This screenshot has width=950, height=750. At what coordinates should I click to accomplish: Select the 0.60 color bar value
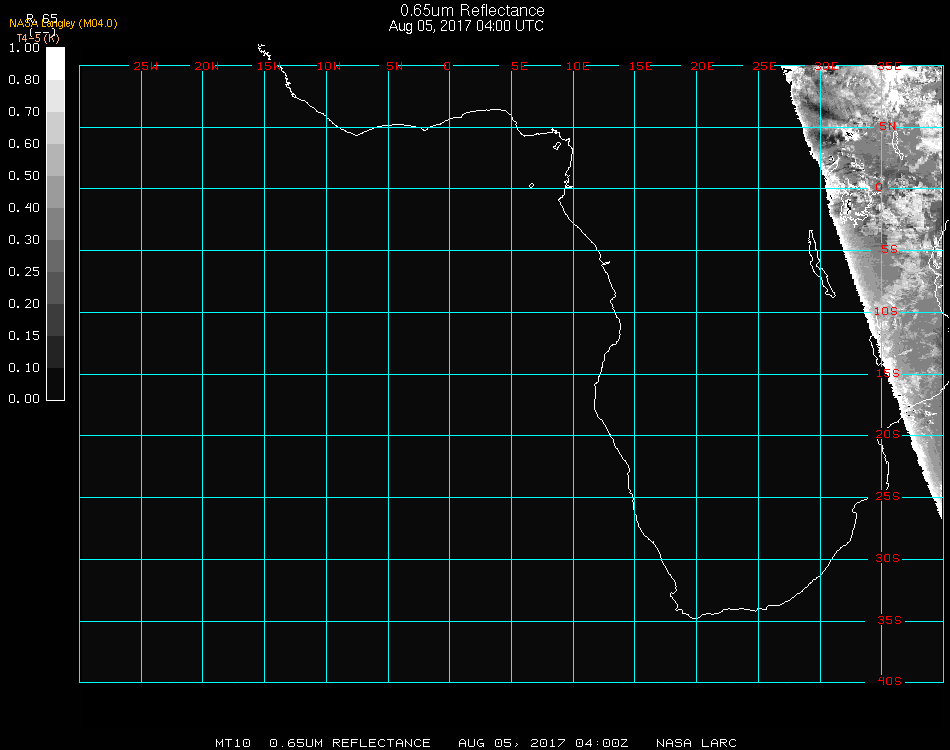24,144
